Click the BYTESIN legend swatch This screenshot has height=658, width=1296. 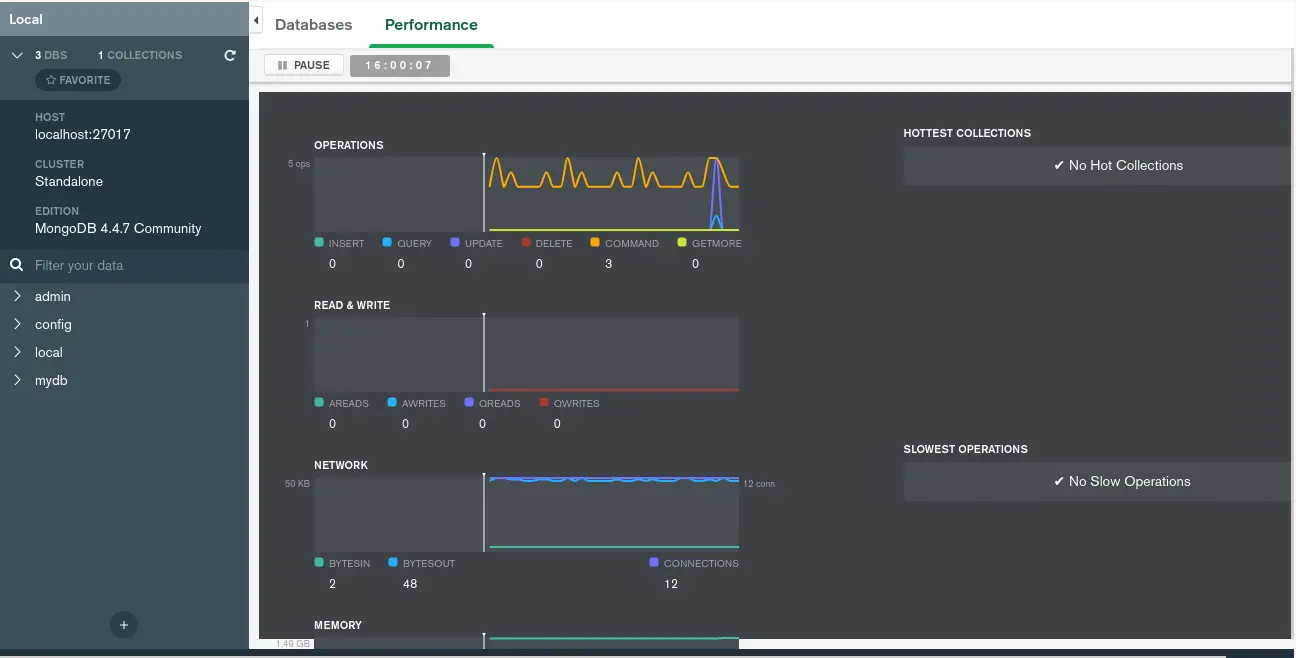click(319, 562)
